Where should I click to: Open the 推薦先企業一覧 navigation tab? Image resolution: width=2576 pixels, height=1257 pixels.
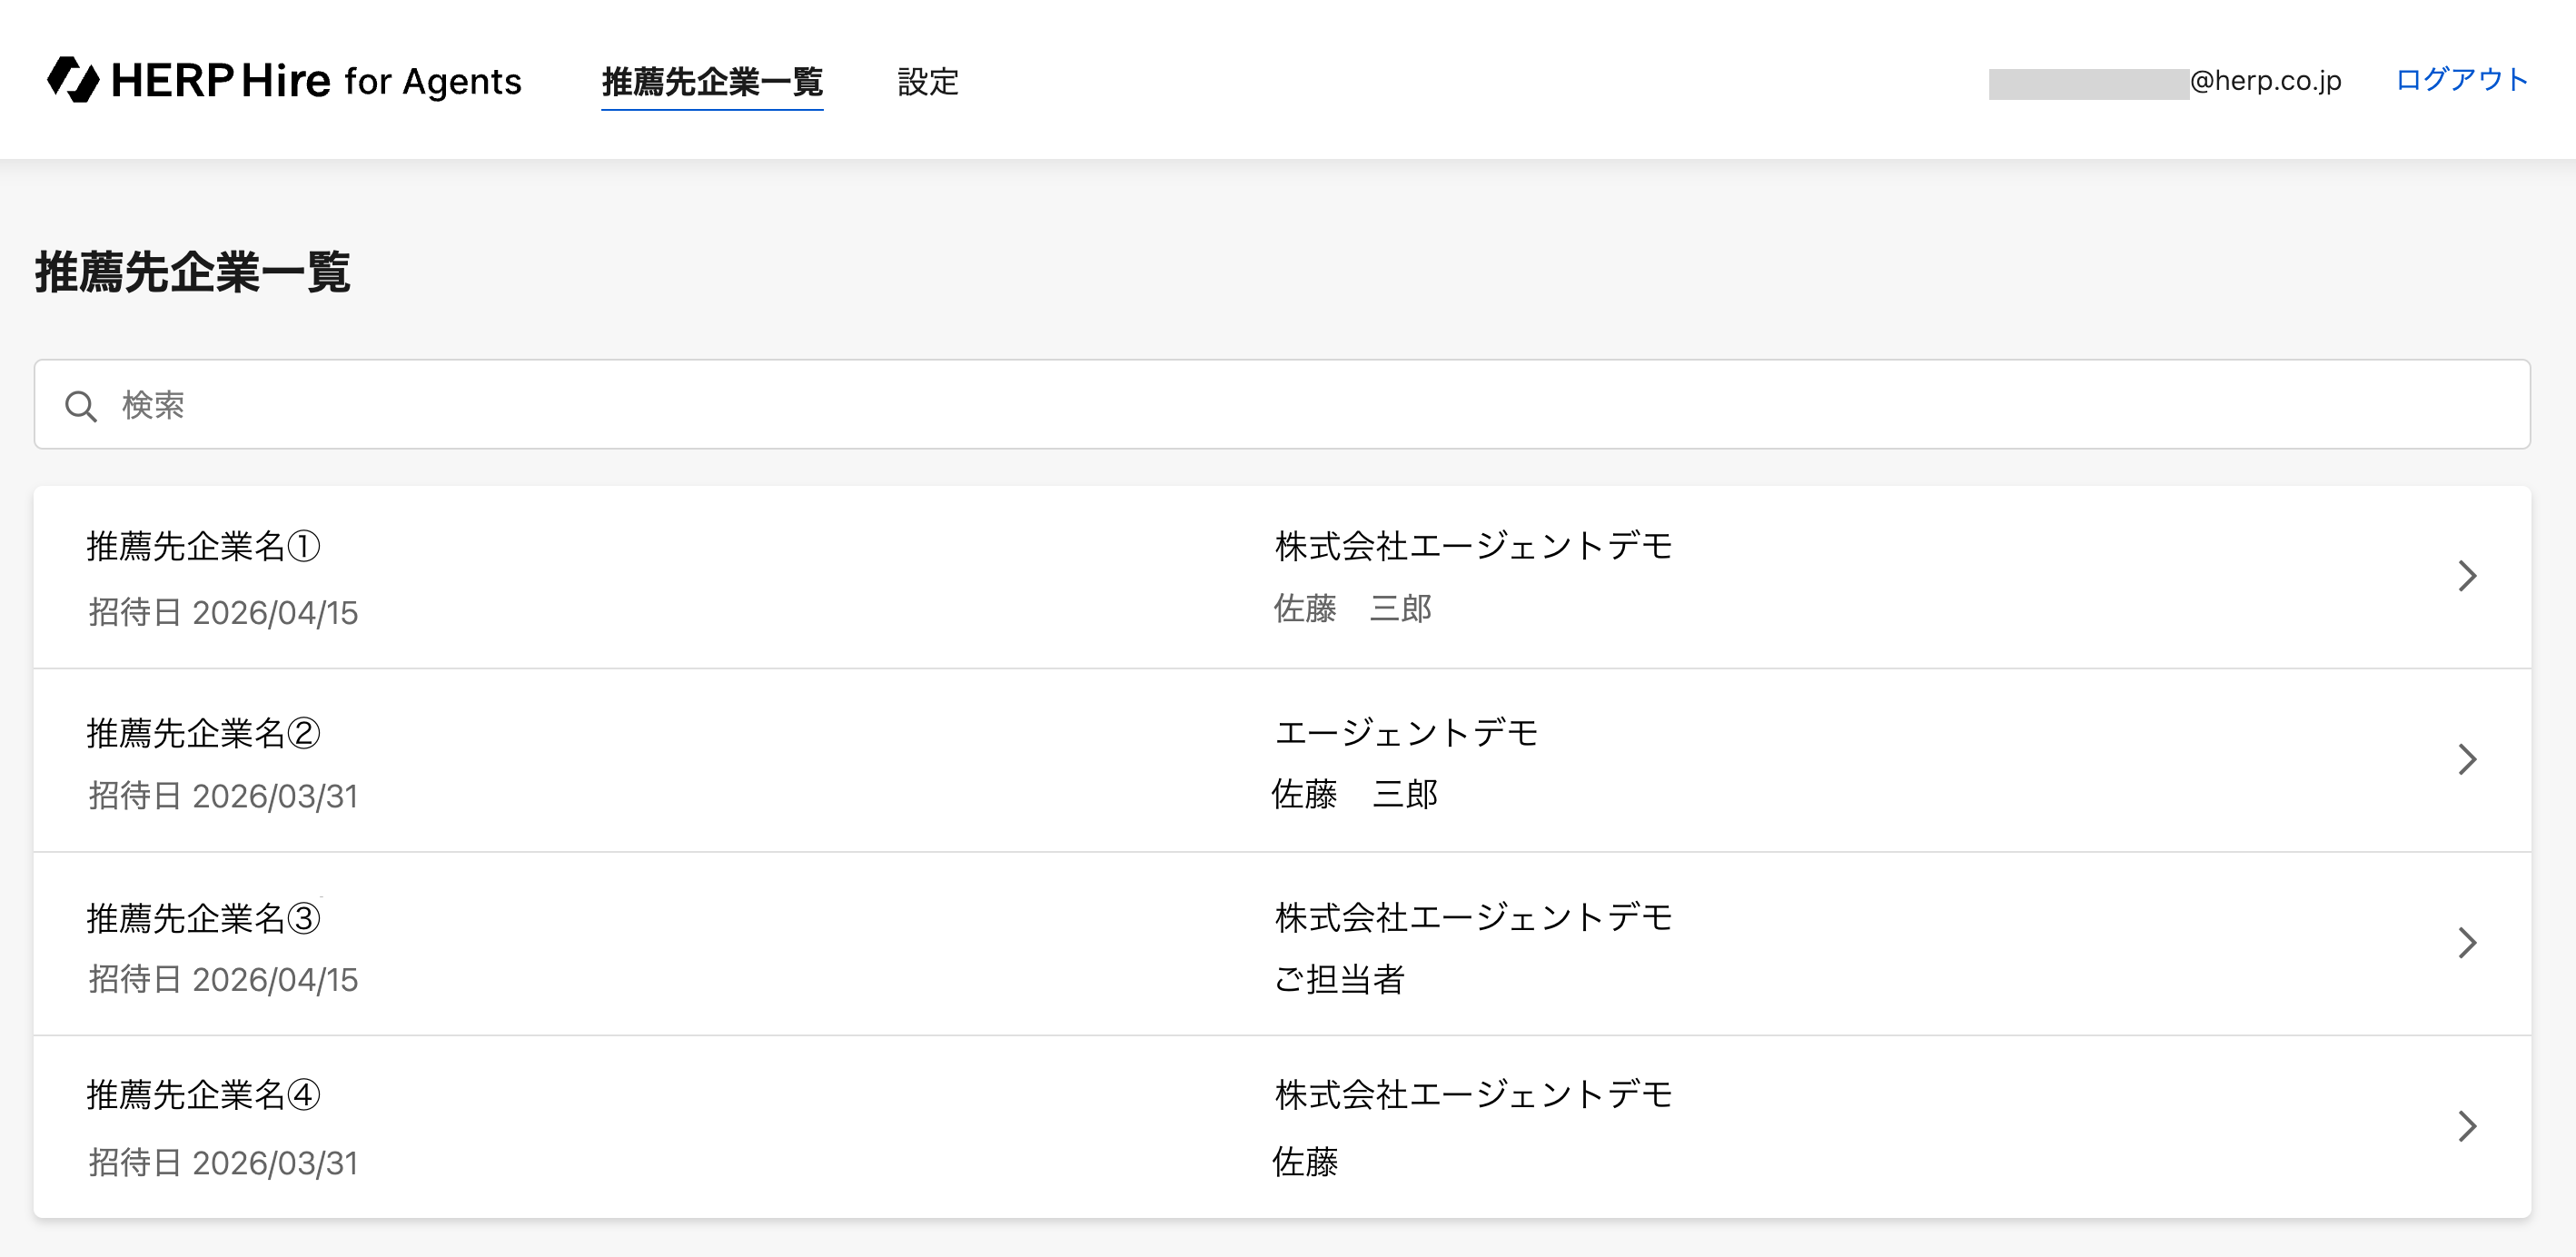(x=712, y=82)
